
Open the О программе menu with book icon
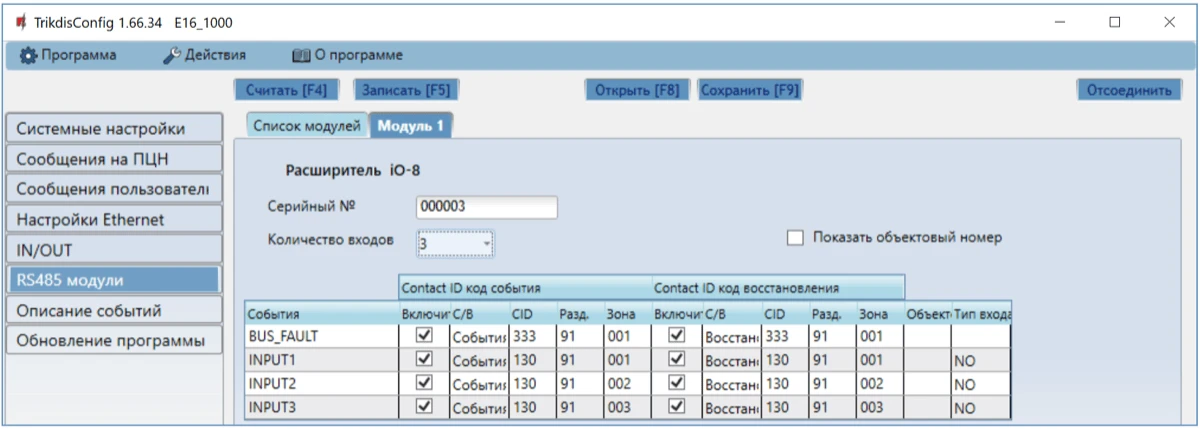[x=346, y=55]
